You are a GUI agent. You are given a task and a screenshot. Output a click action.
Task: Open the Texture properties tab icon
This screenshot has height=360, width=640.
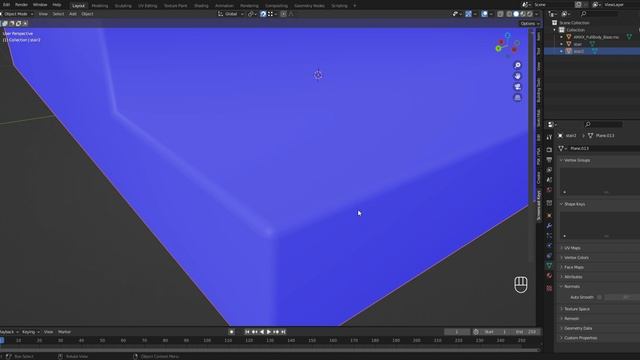tap(549, 288)
